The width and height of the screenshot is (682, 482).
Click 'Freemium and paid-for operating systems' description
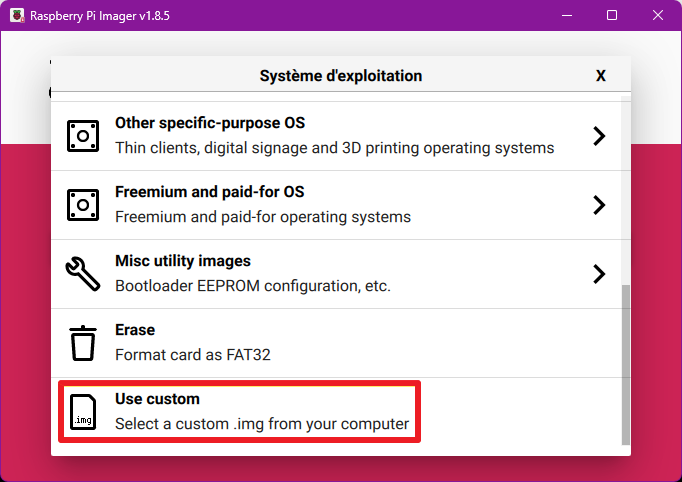(x=263, y=217)
